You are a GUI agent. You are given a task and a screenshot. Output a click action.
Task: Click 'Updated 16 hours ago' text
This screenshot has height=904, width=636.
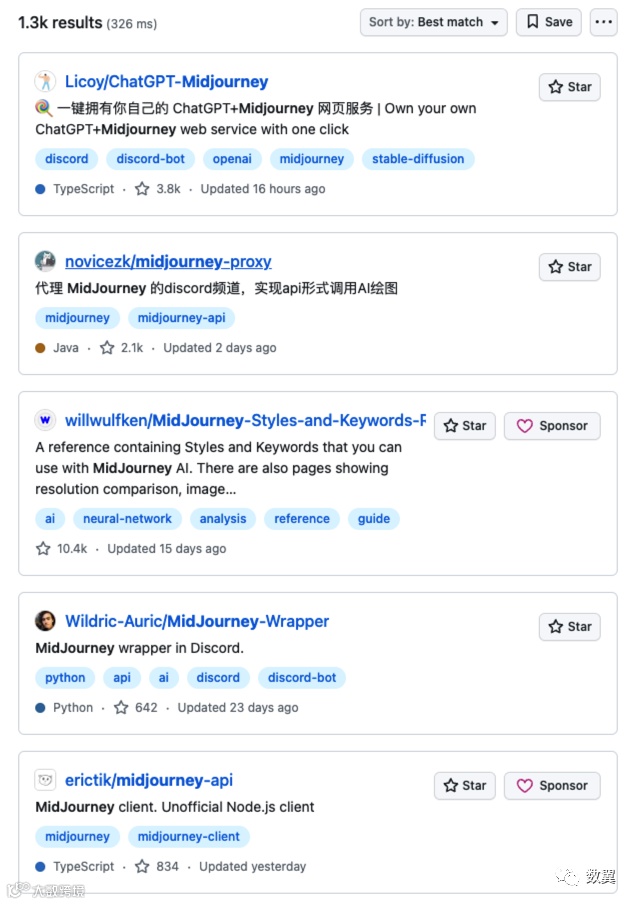(263, 189)
